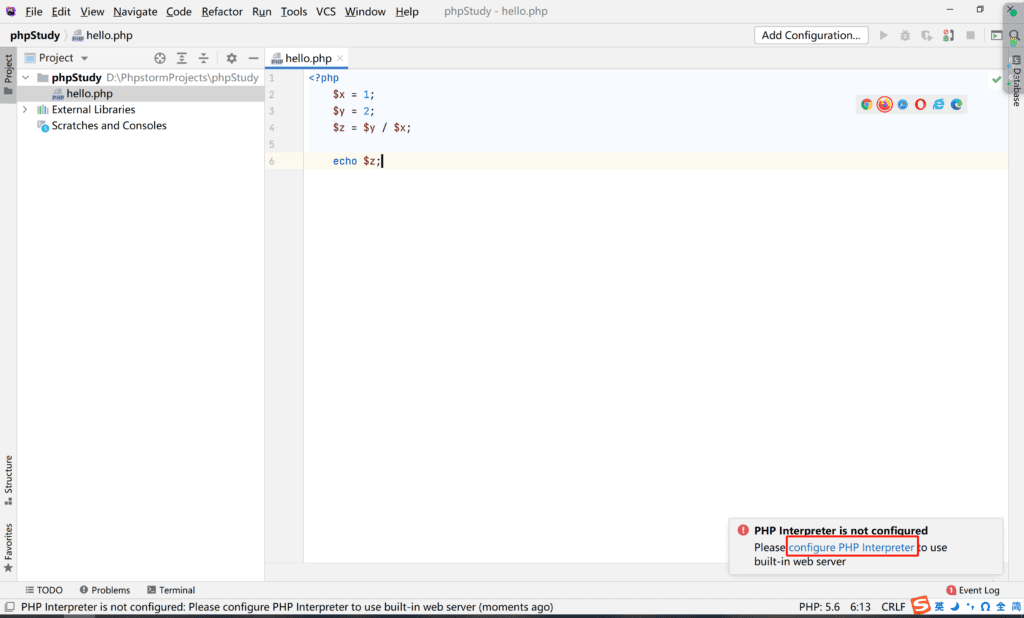Click the Project panel settings gear
Image resolution: width=1024 pixels, height=618 pixels.
click(232, 58)
